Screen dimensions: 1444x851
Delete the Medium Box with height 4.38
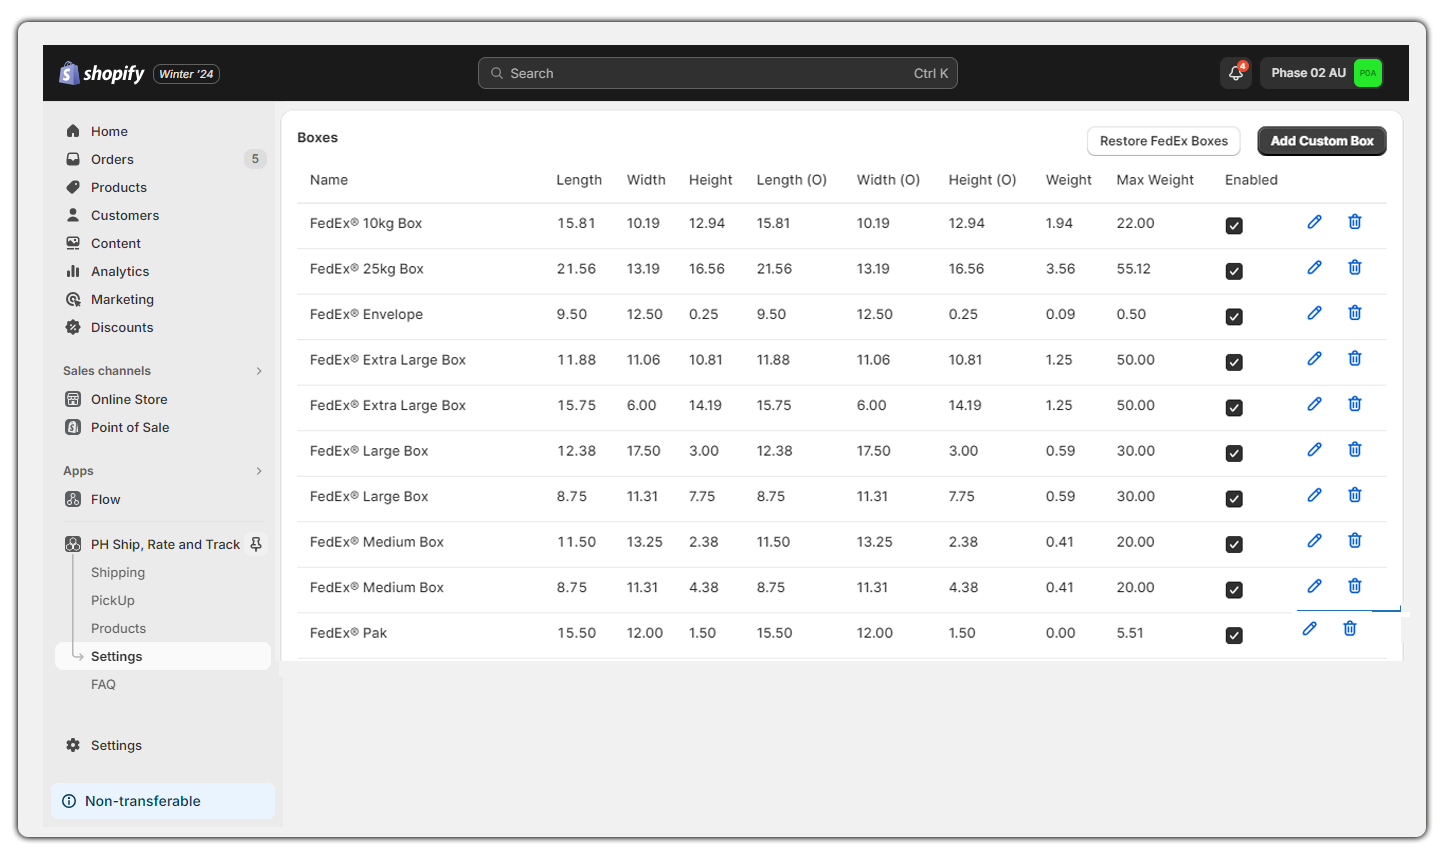tap(1354, 586)
